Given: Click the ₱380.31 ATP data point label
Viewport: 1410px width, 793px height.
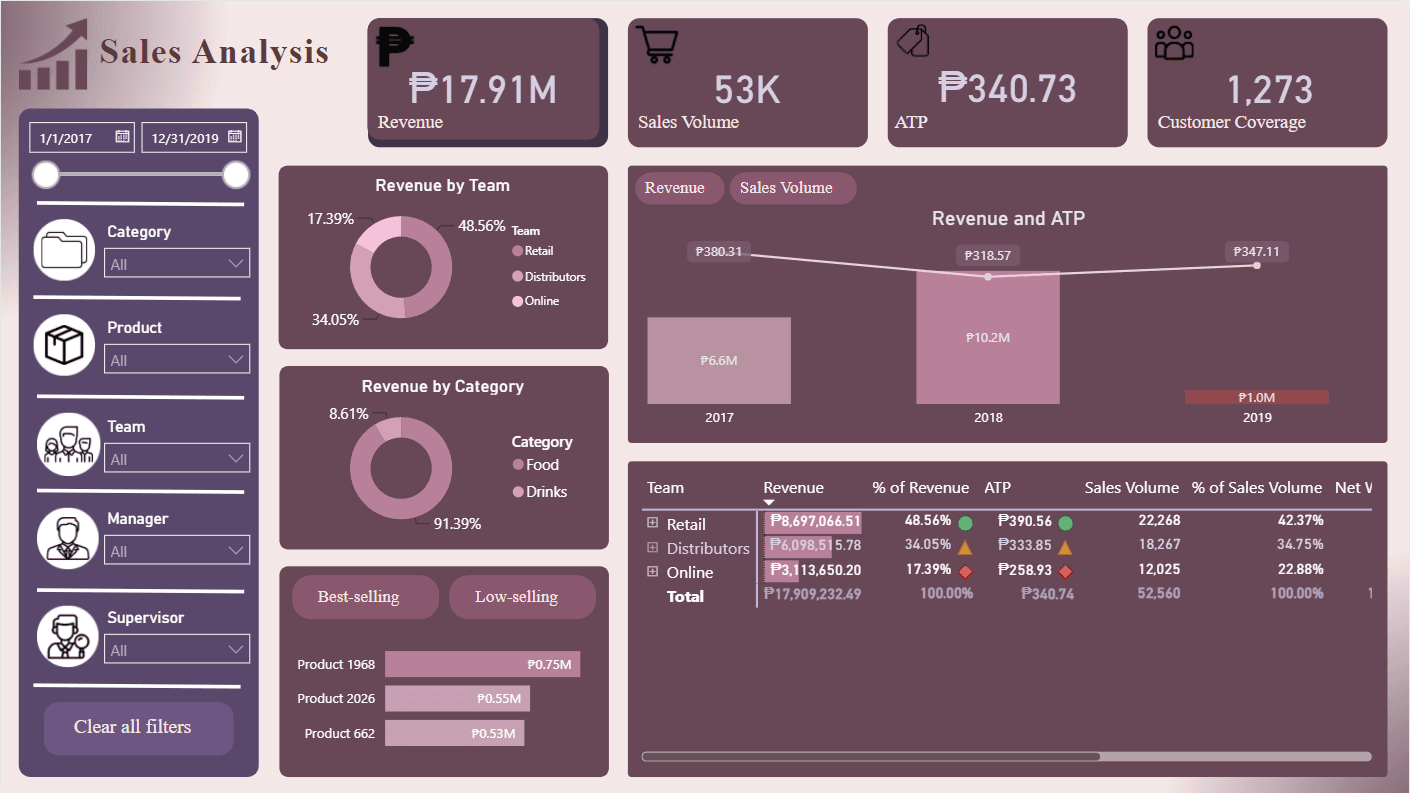Looking at the screenshot, I should click(x=719, y=252).
